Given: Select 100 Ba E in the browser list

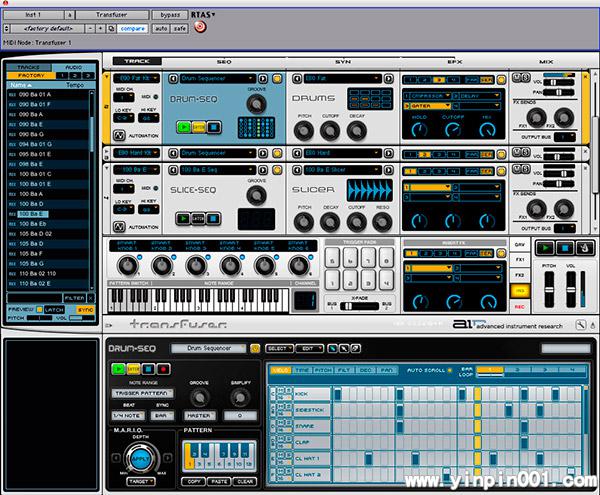Looking at the screenshot, I should click(x=32, y=213).
